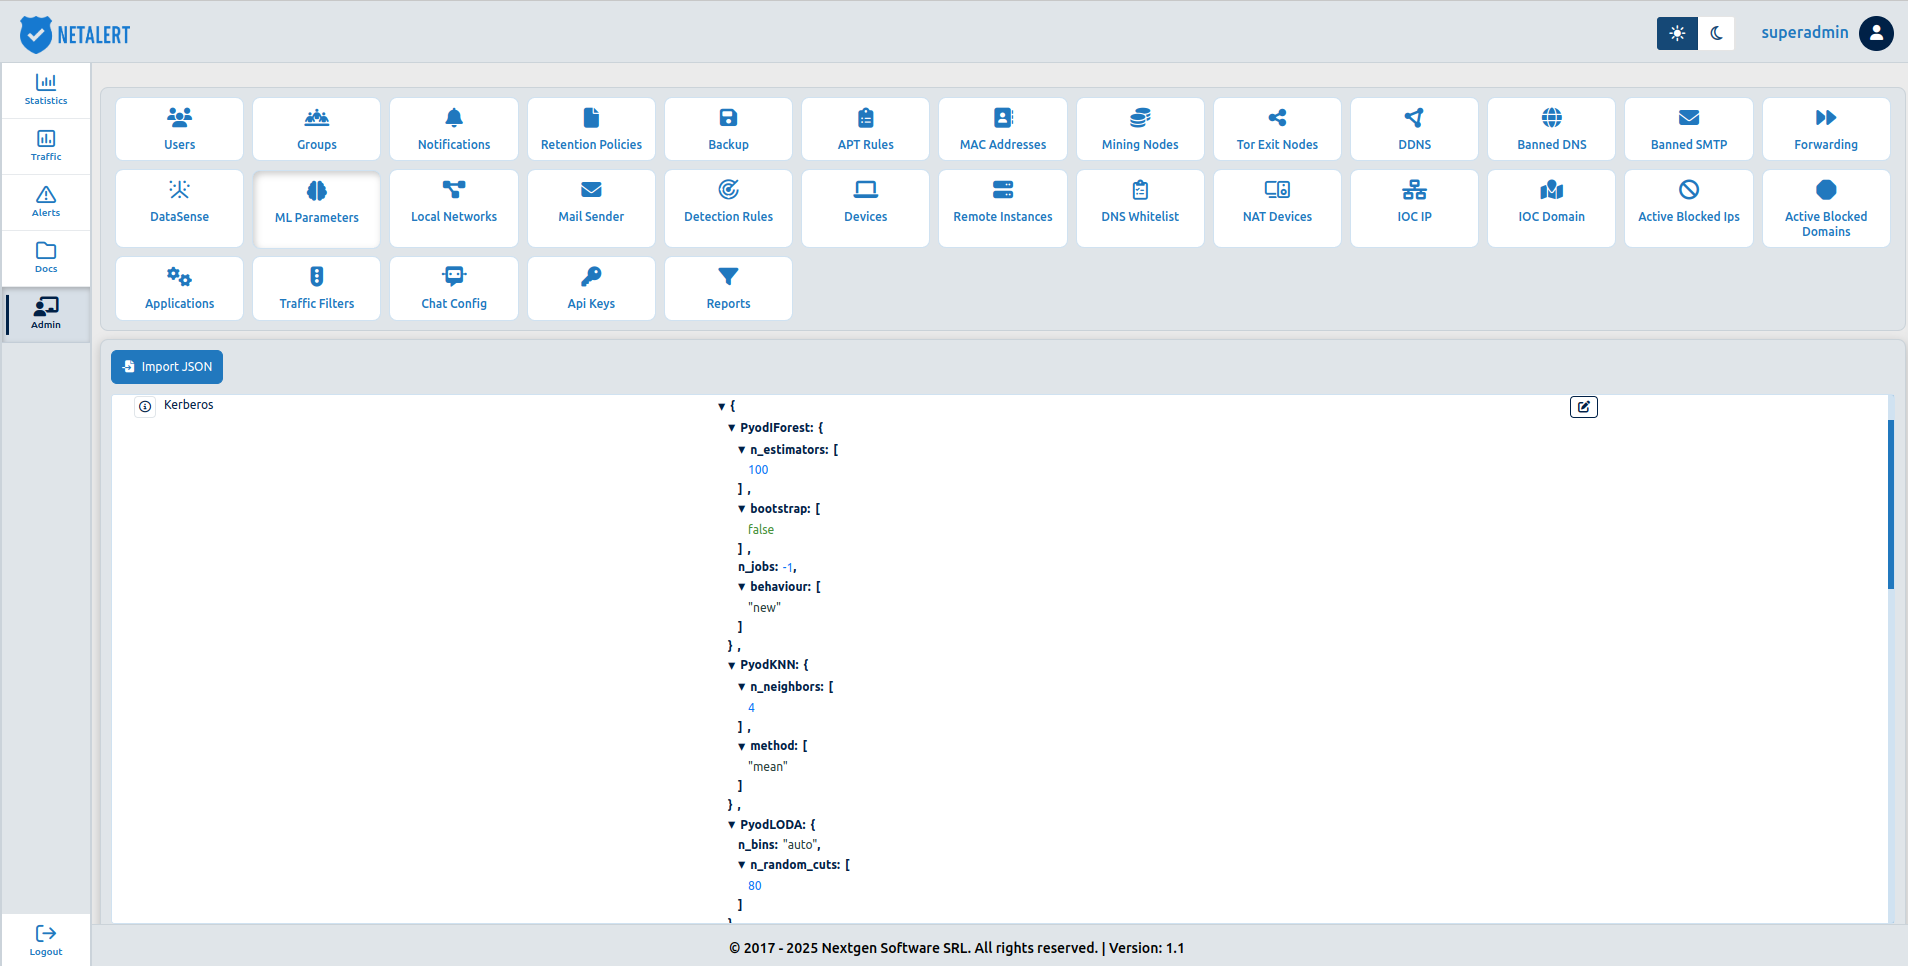Screen dimensions: 1908x966
Task: Switch to light theme sun toggle
Action: click(1677, 33)
